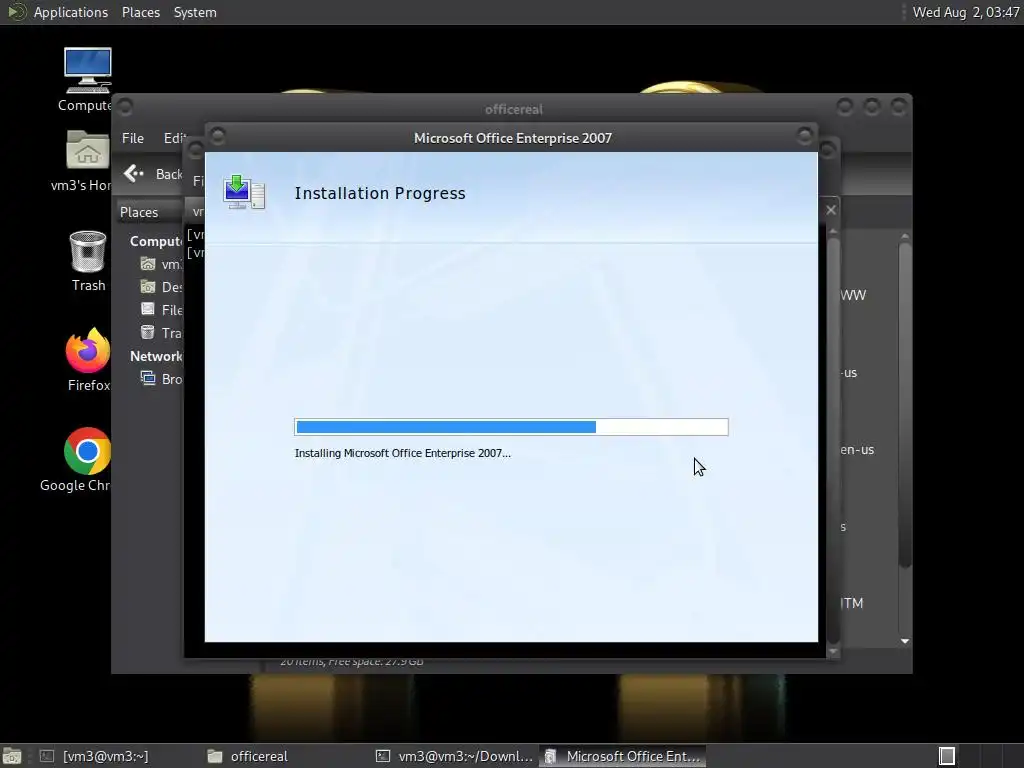Screen dimensions: 1024x768
Task: Click the Desktop folder icon in sidebar
Action: pyautogui.click(x=148, y=286)
